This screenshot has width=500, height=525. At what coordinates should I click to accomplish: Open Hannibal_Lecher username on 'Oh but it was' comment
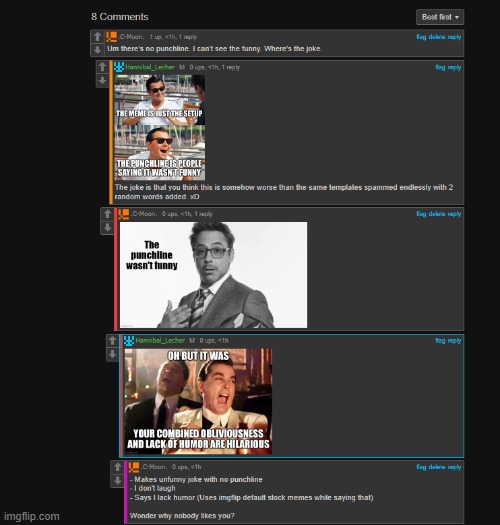(160, 341)
